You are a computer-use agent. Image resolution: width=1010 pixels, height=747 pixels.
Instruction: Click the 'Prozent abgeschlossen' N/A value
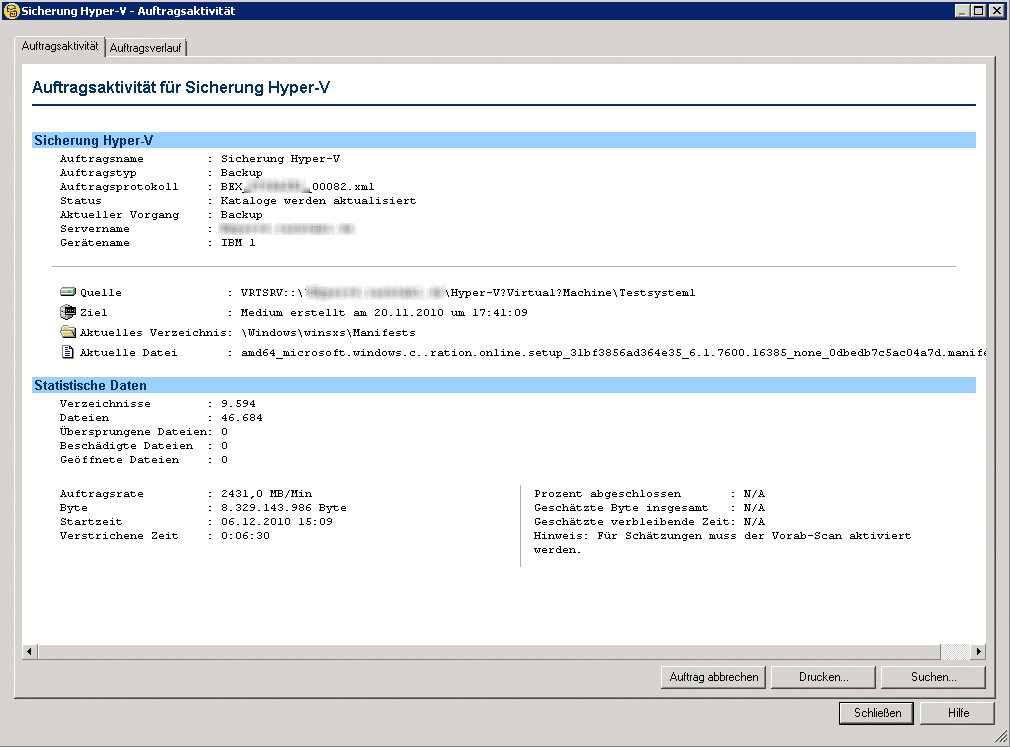pos(754,494)
